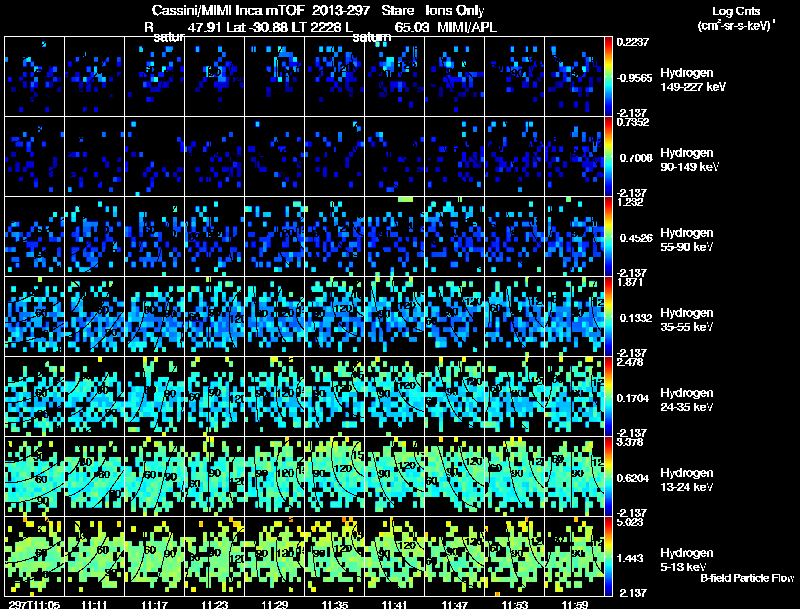This screenshot has width=800, height=609.
Task: Click the colorbar value '0.7352'
Action: point(633,122)
